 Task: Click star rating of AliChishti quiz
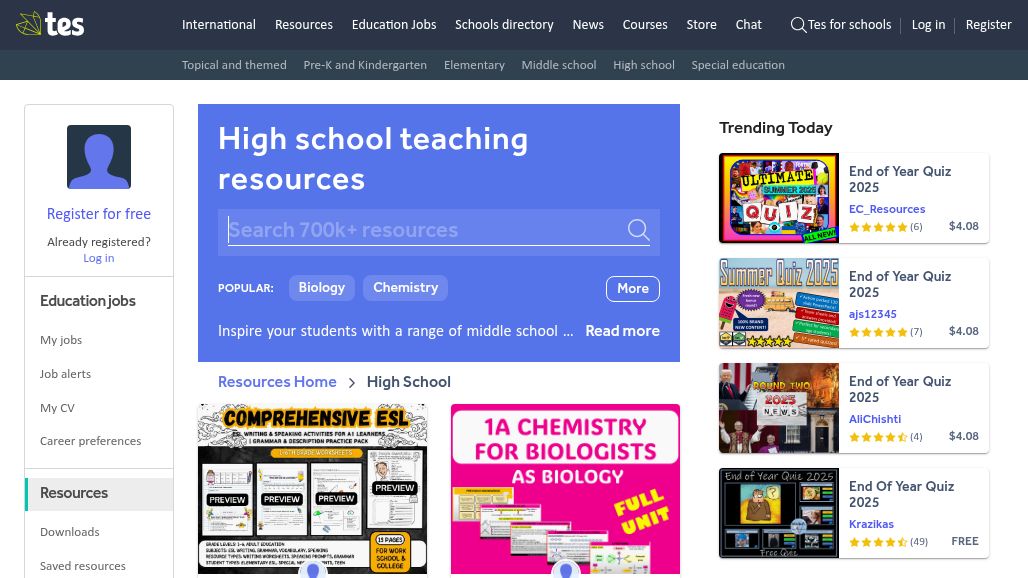878,436
